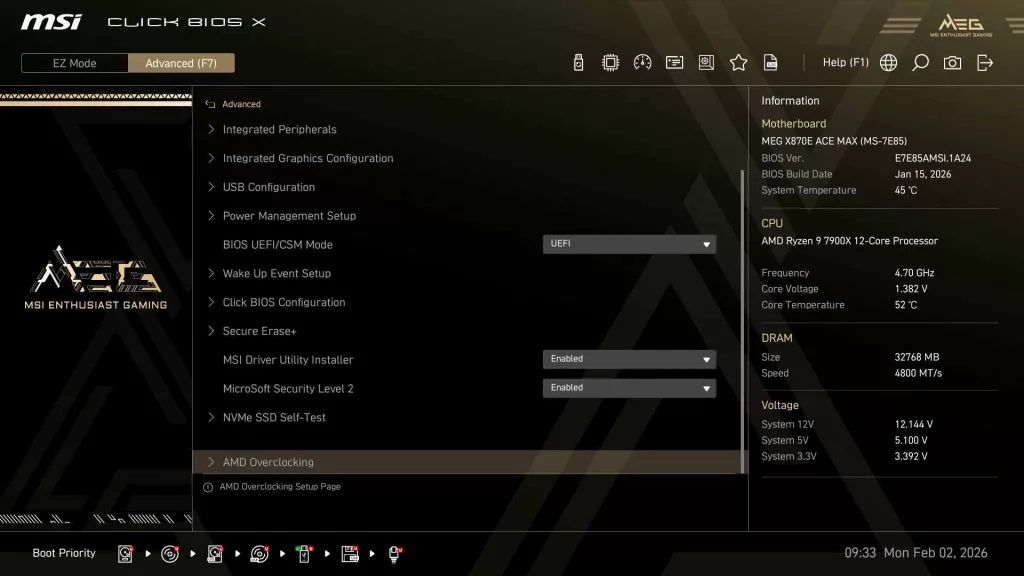1024x576 pixels.
Task: Open the BIOS UEFI/CSM Mode dropdown
Action: (629, 244)
